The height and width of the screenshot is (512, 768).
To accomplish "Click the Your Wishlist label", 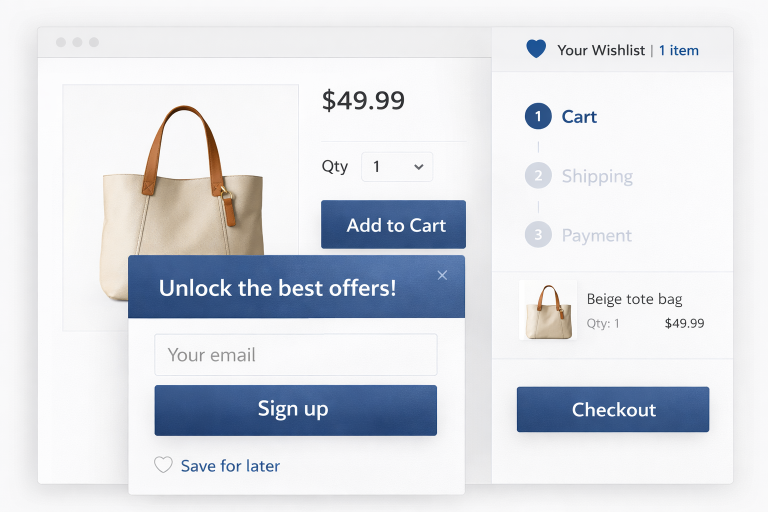I will click(601, 50).
